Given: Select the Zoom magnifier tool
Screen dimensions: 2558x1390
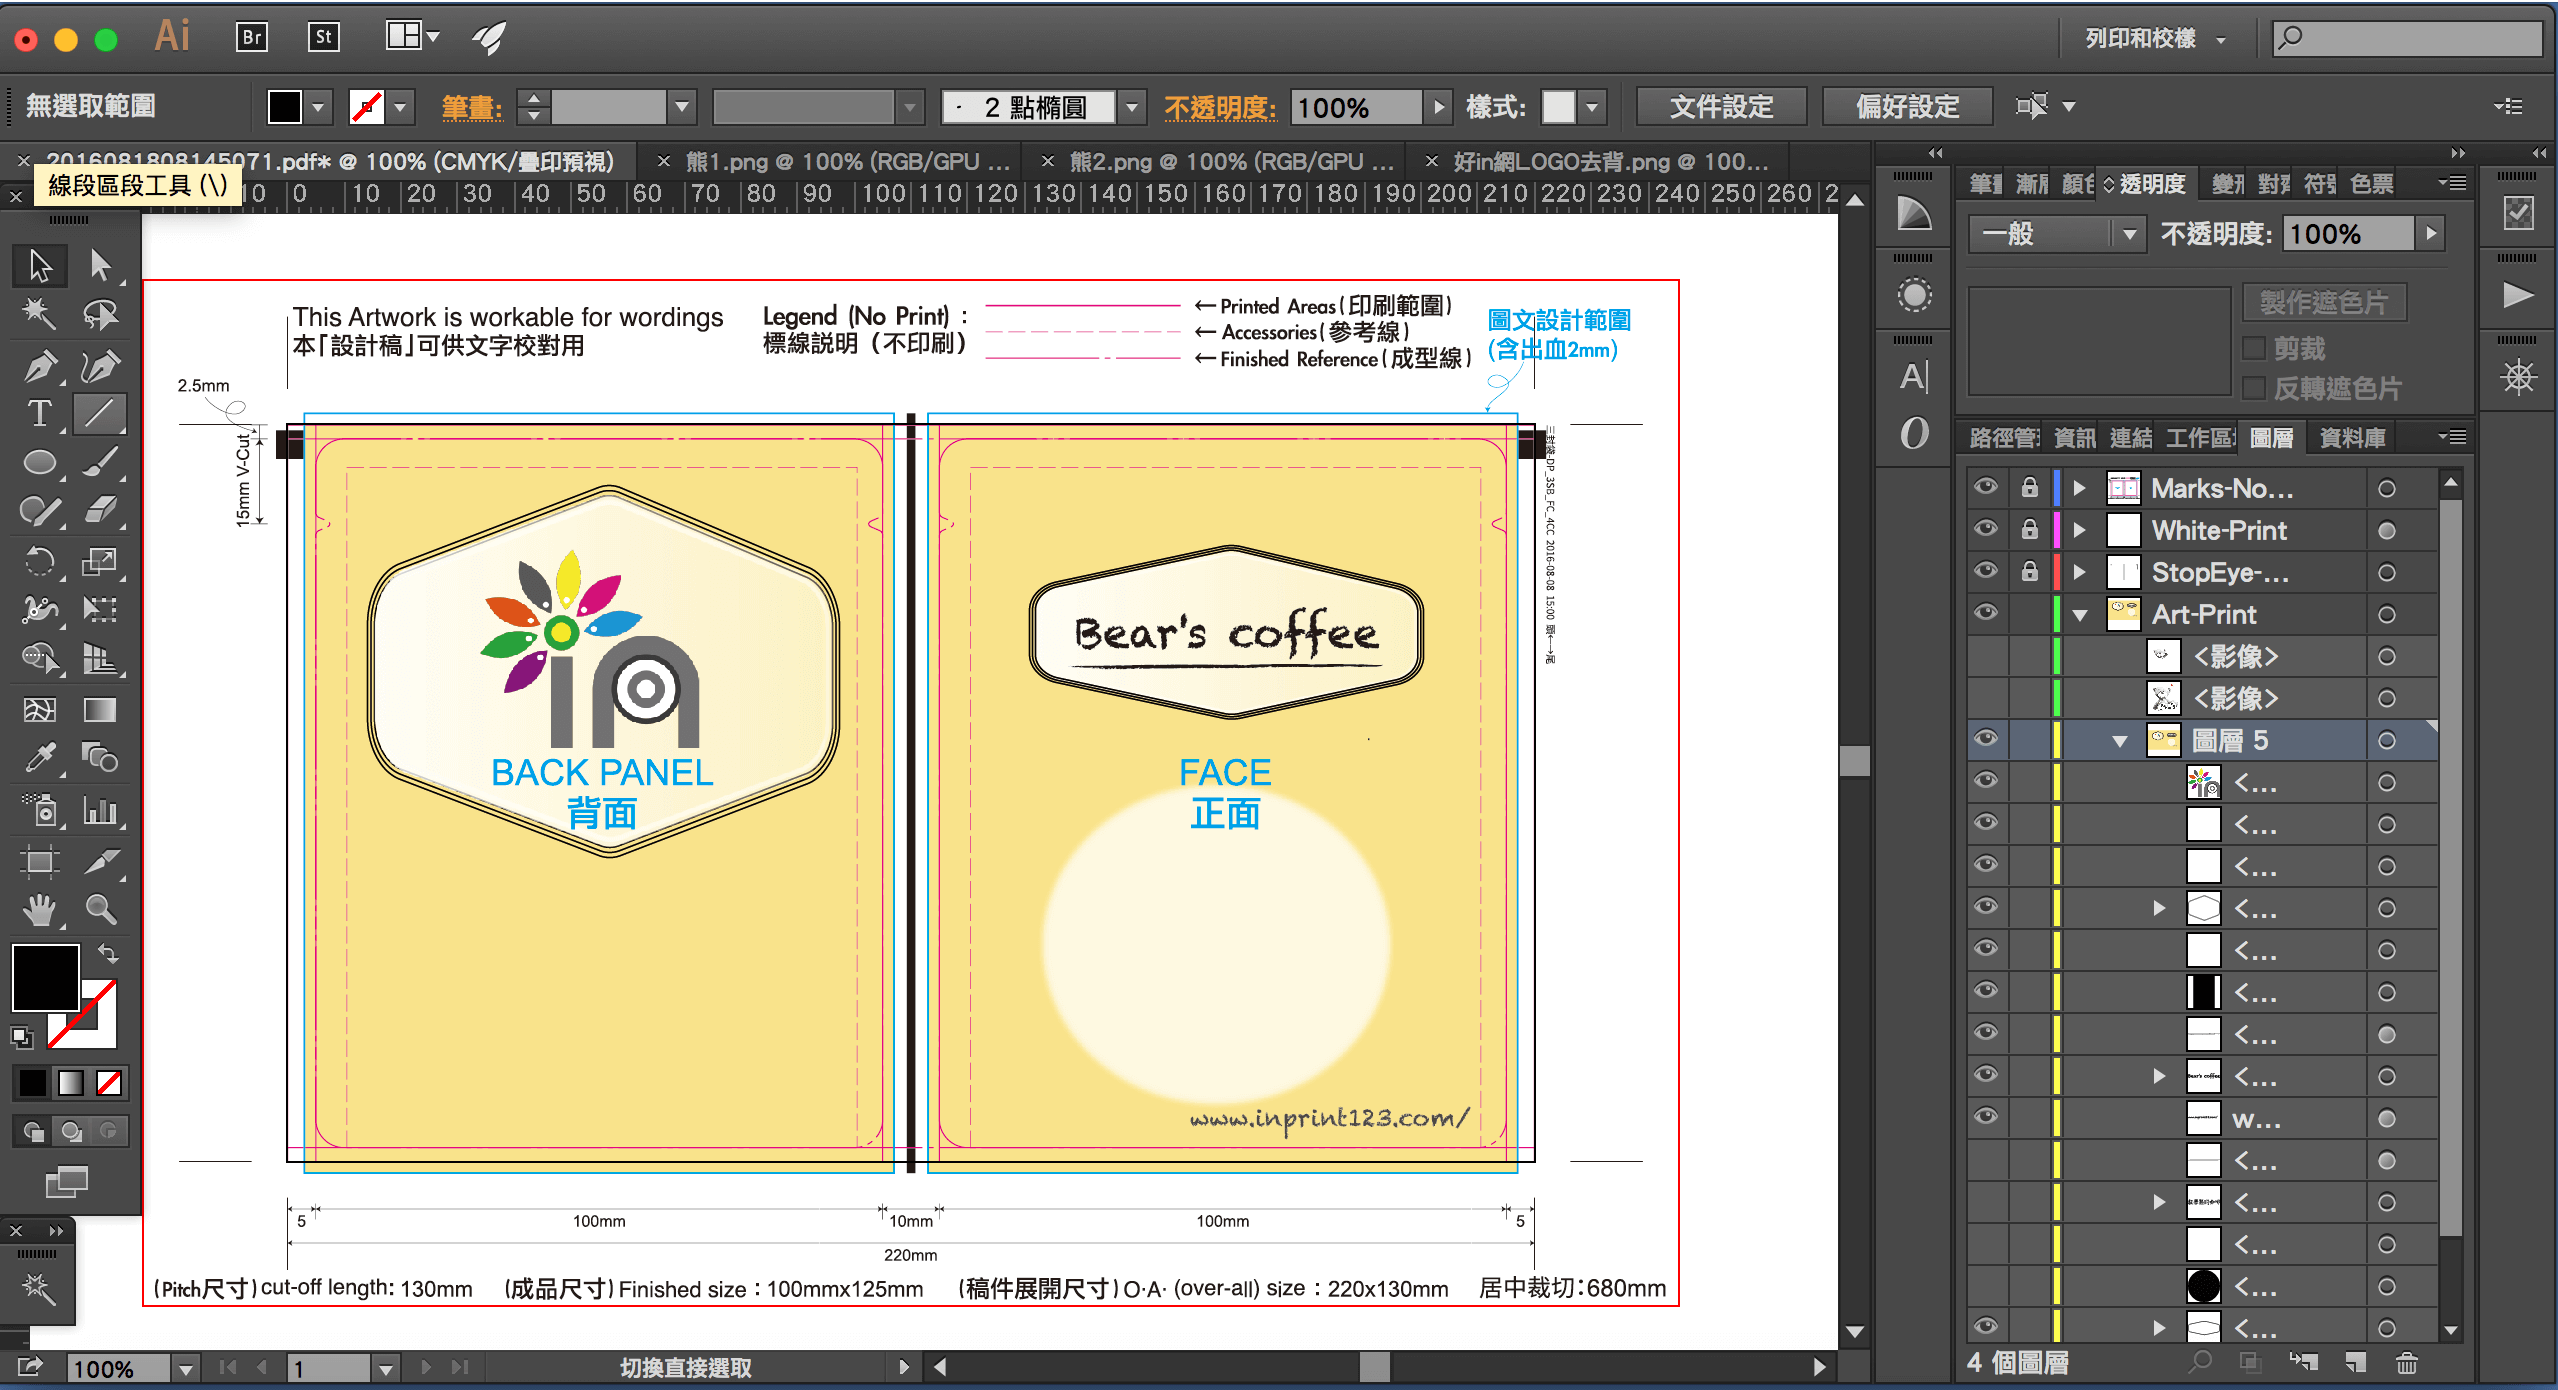Looking at the screenshot, I should pos(100,910).
